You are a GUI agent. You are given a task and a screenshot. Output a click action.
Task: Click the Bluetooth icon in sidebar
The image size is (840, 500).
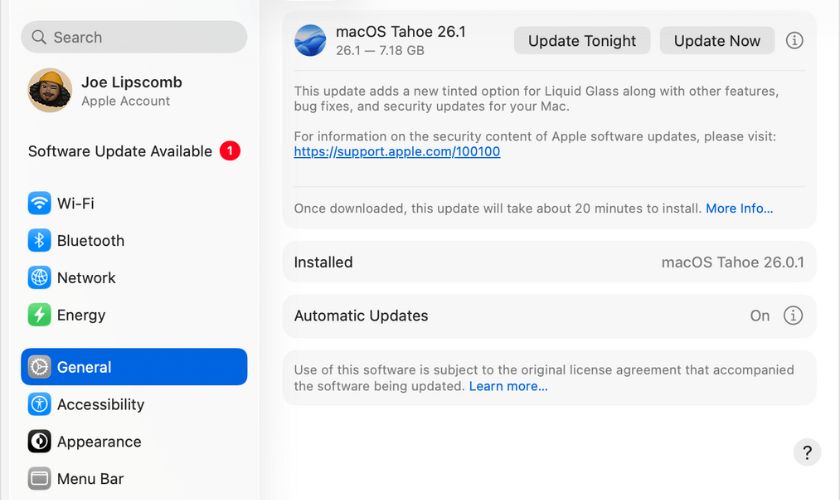39,240
